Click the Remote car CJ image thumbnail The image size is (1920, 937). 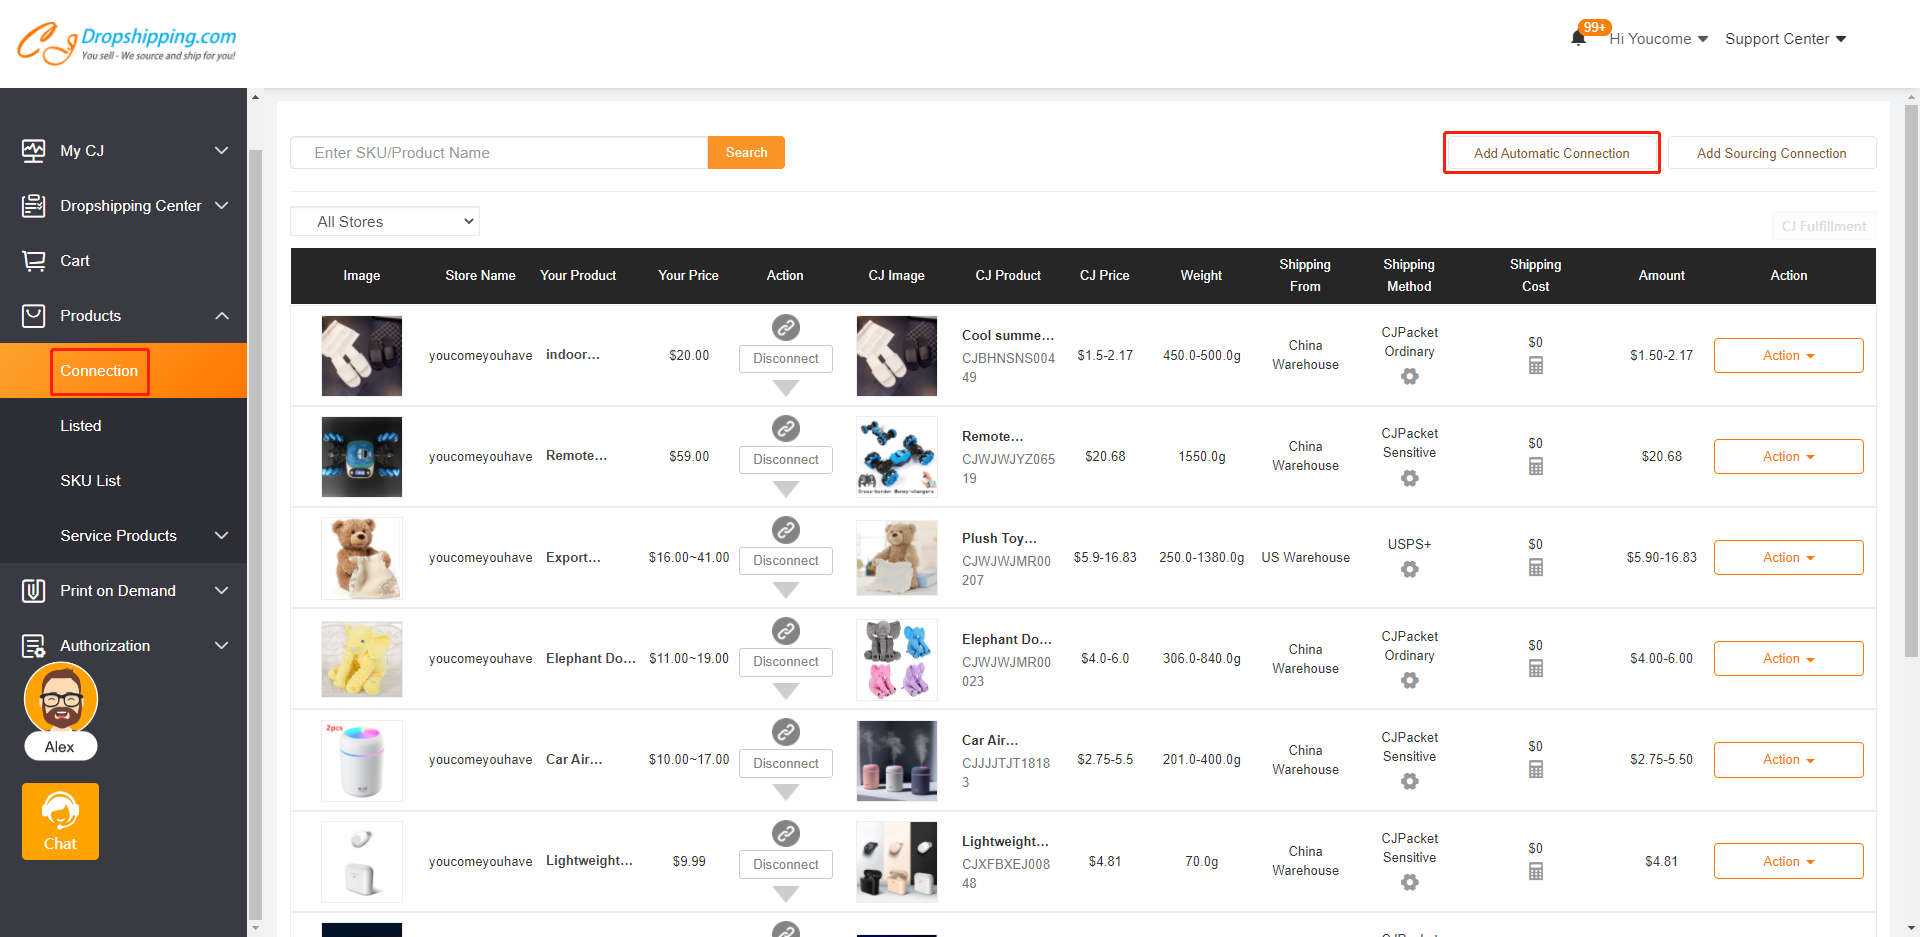[x=896, y=457]
